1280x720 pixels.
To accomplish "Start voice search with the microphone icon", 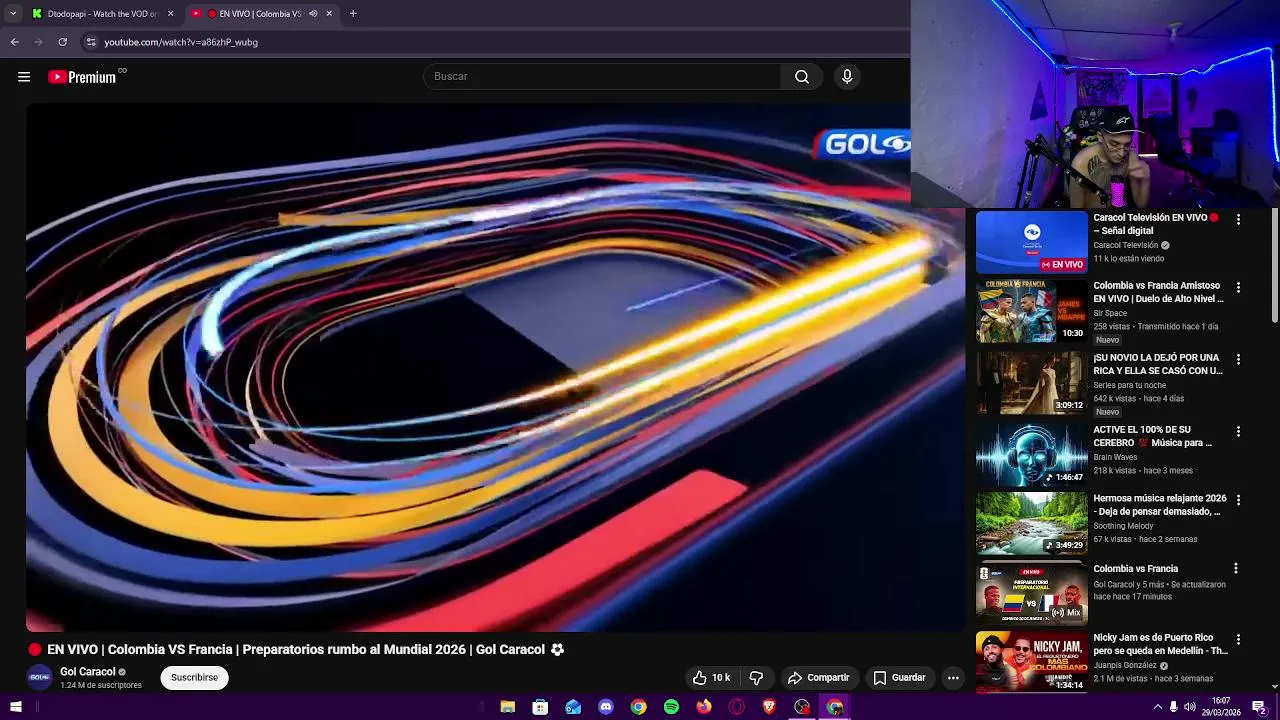I will pyautogui.click(x=847, y=77).
